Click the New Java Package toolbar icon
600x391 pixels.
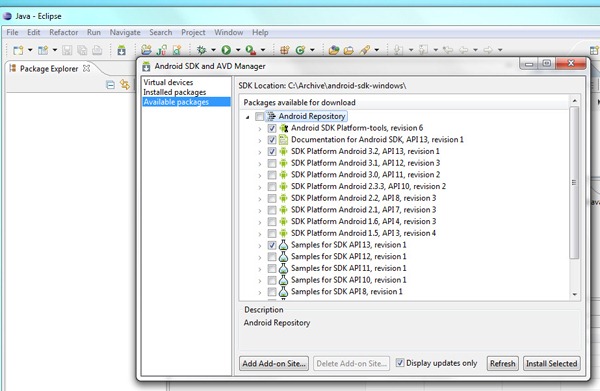pos(285,50)
